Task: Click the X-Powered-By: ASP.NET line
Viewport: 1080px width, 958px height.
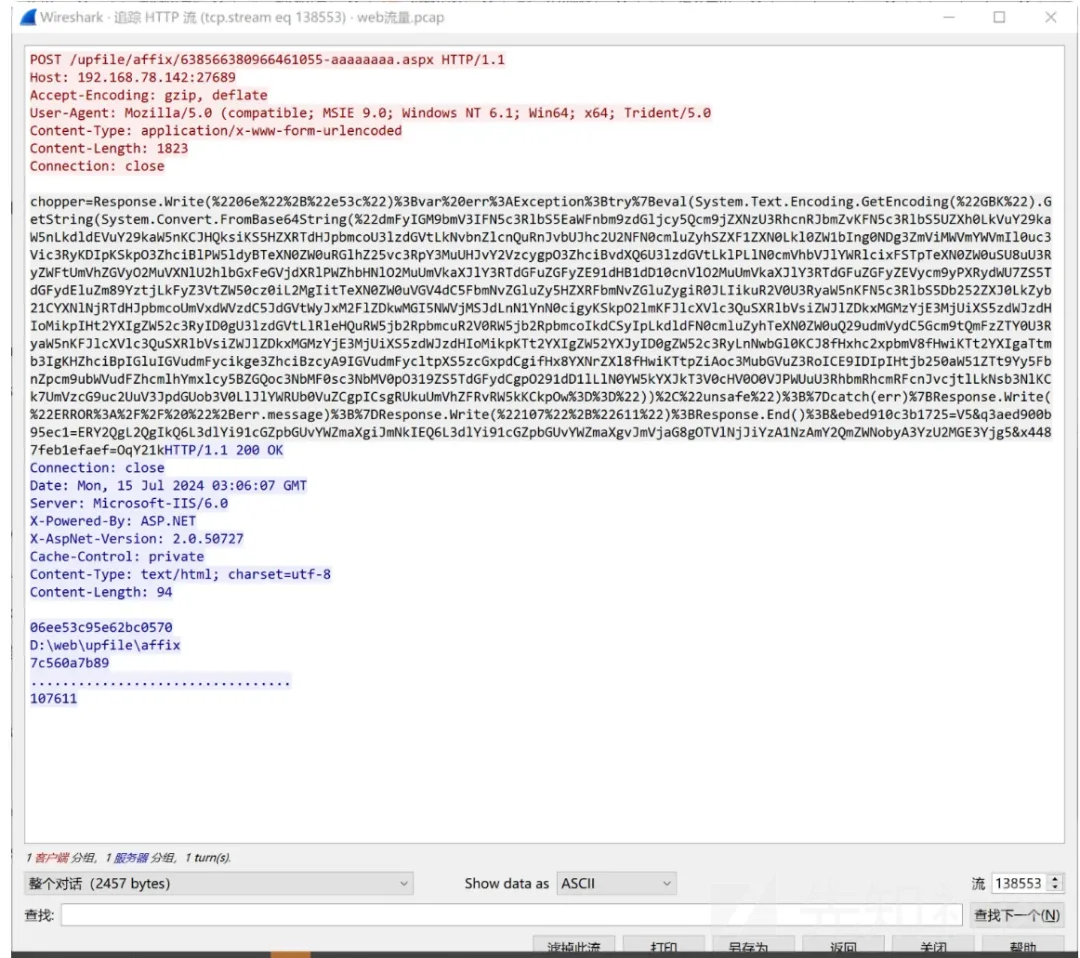Action: coord(113,521)
